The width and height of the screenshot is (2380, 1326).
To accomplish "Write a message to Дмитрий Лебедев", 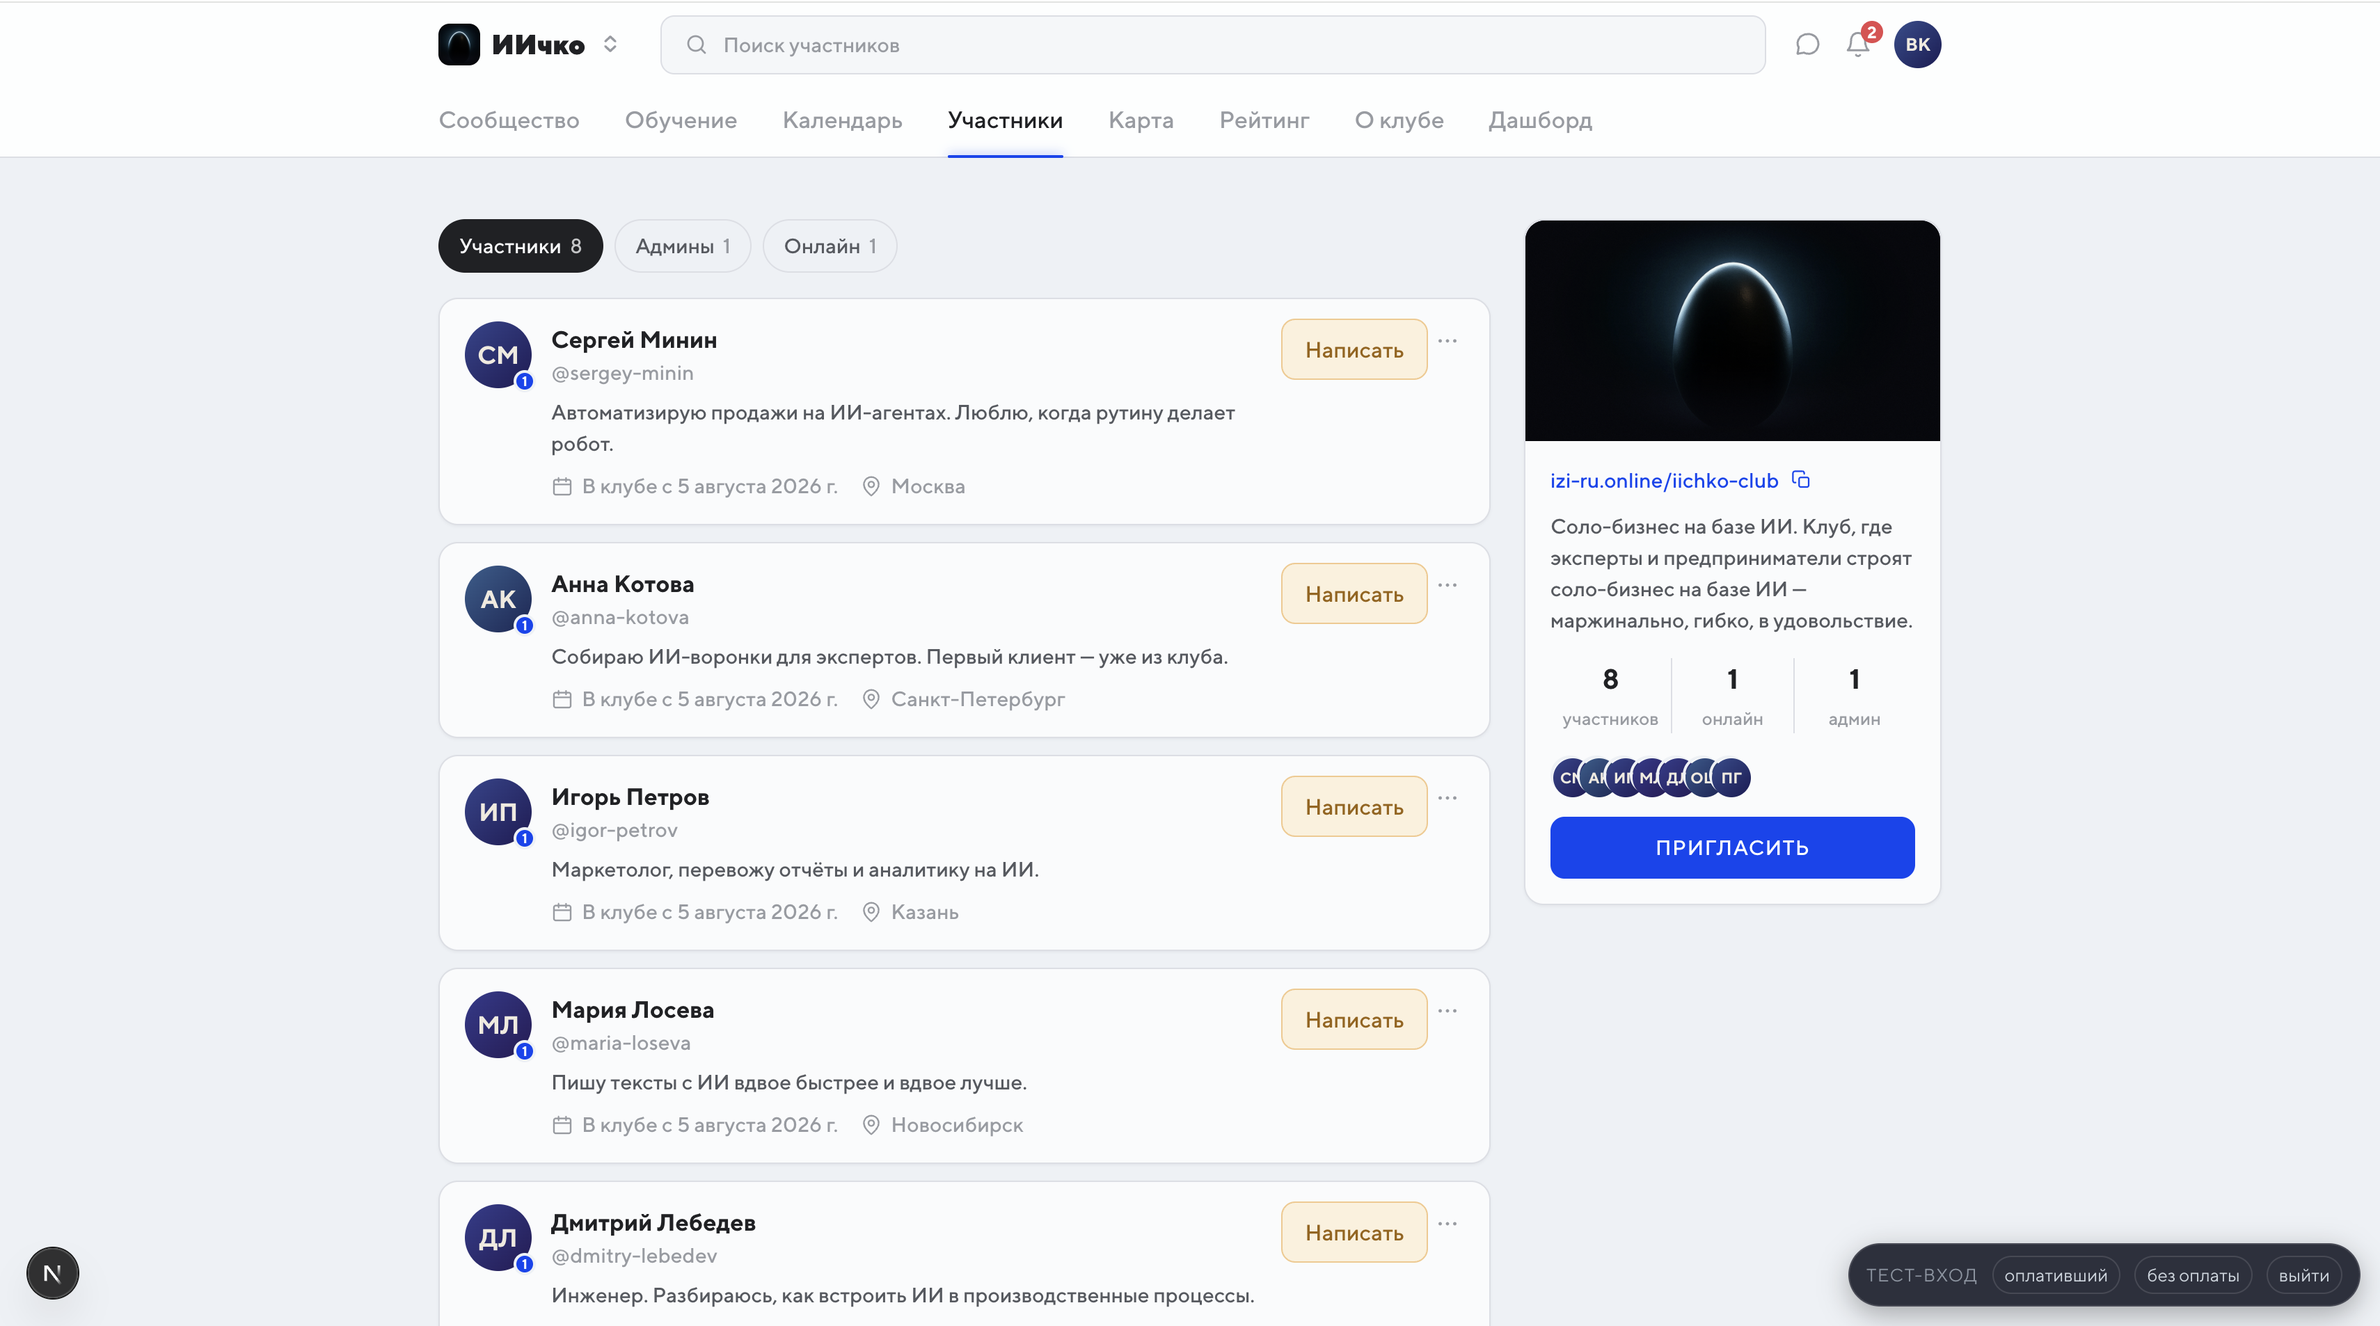I will pyautogui.click(x=1354, y=1232).
